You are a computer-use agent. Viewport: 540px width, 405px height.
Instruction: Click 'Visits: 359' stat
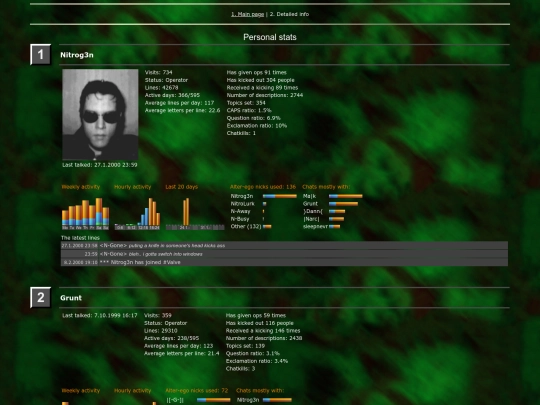(158, 315)
